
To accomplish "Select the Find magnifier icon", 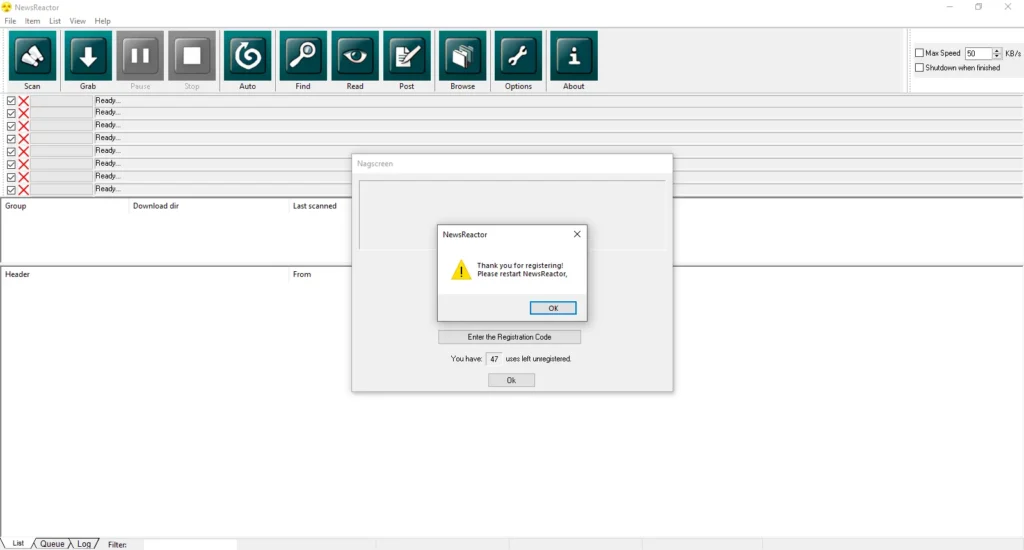I will 303,56.
